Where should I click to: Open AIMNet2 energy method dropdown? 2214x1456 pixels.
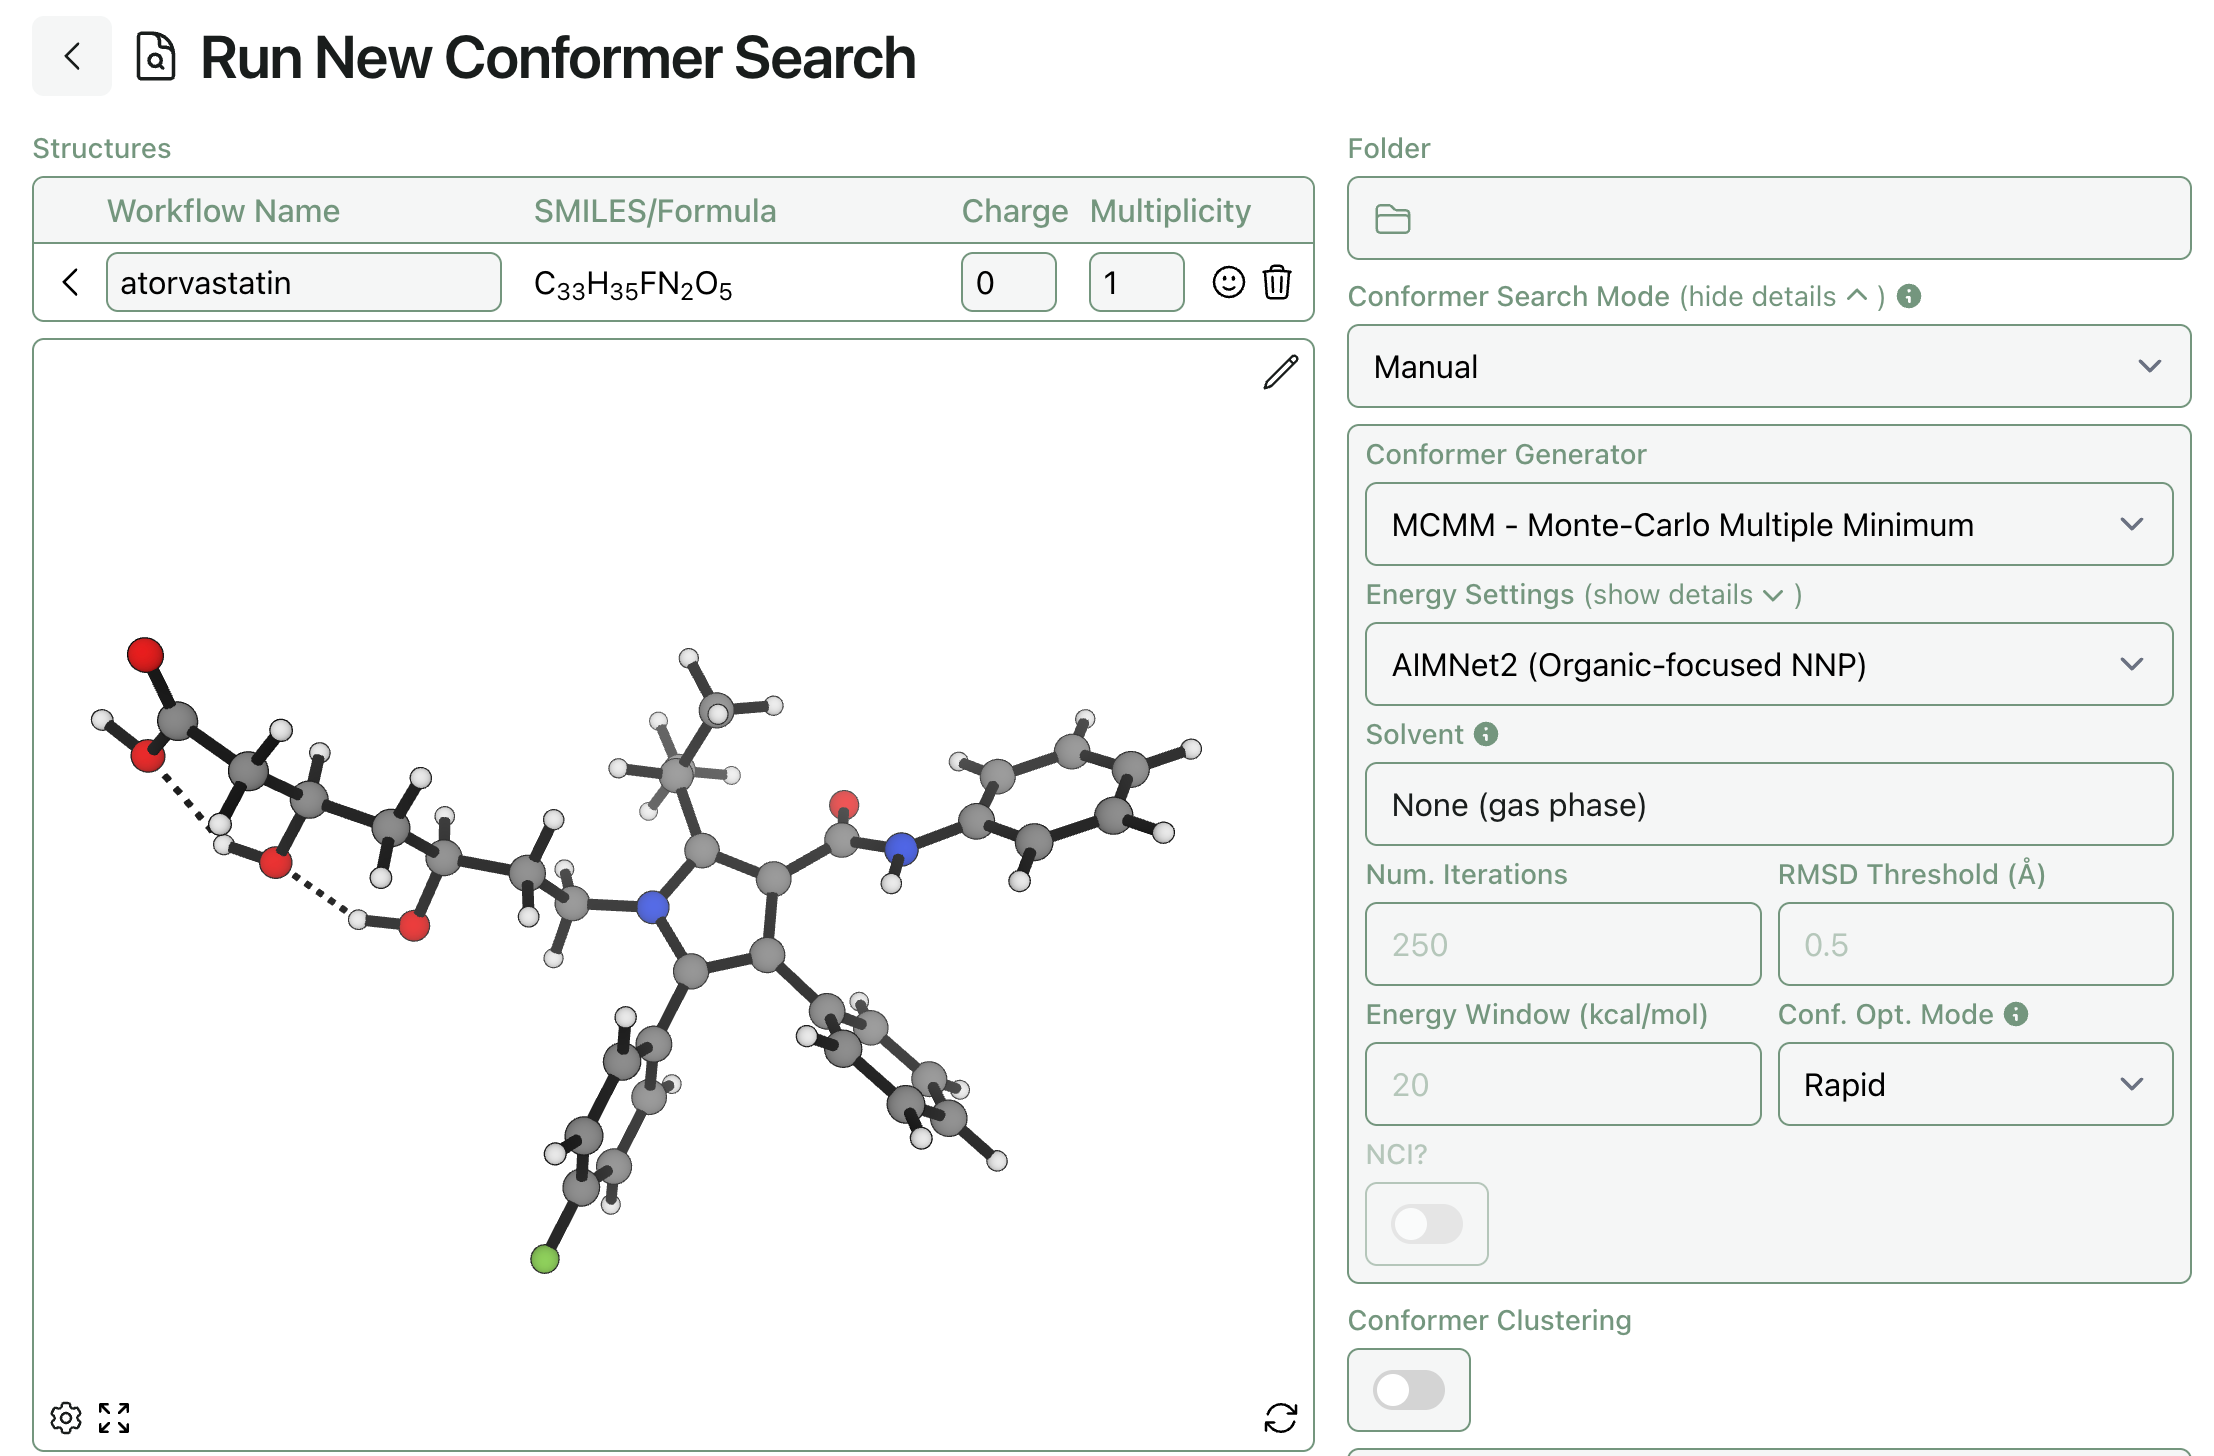(1768, 665)
